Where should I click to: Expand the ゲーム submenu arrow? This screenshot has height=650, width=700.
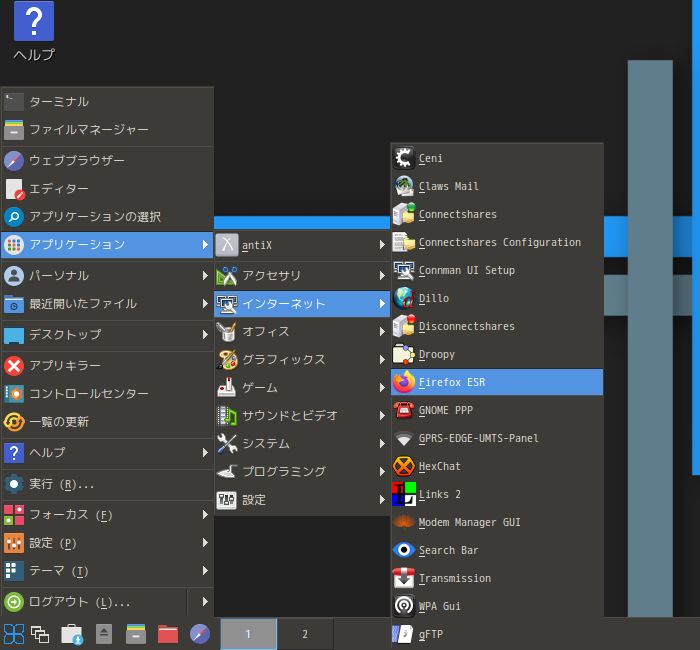[382, 388]
